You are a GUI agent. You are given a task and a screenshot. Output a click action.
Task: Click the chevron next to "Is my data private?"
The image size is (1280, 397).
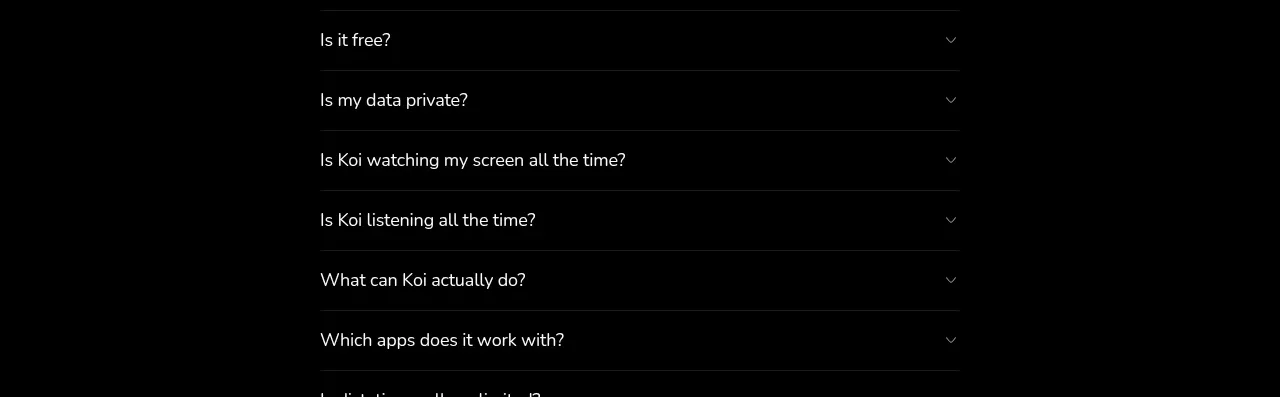click(951, 100)
